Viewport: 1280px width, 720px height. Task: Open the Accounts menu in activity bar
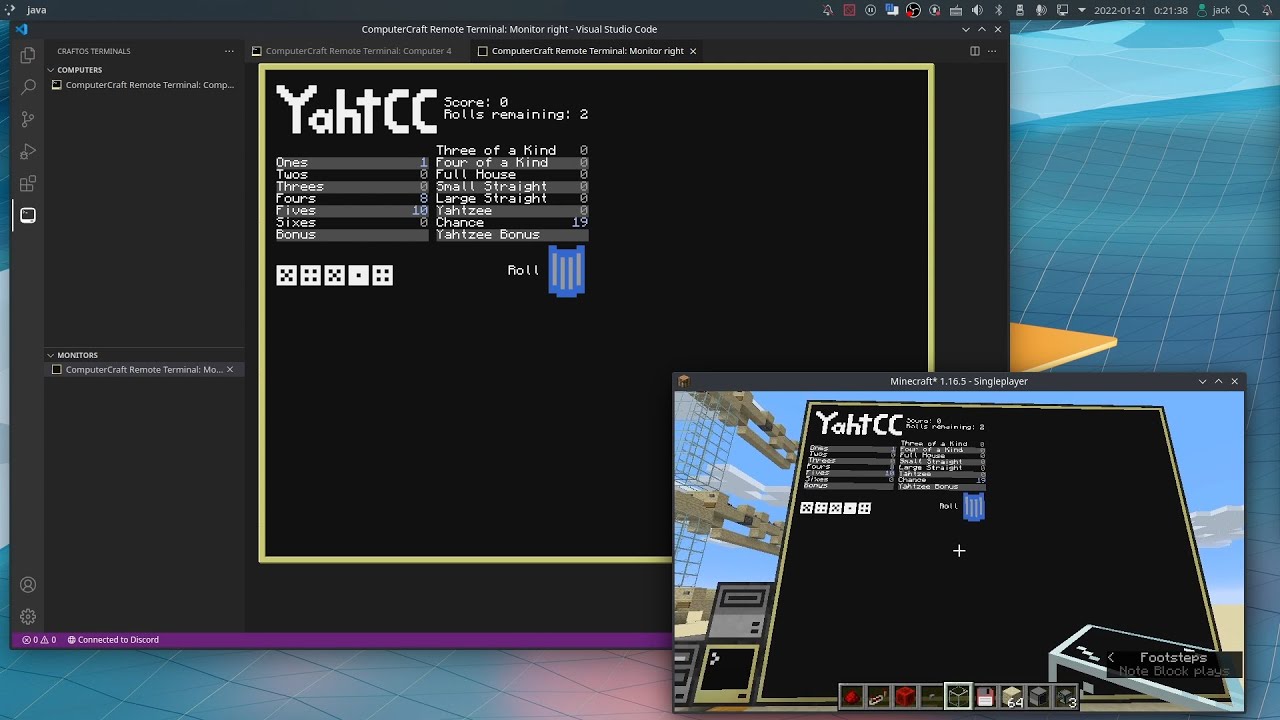pos(28,585)
